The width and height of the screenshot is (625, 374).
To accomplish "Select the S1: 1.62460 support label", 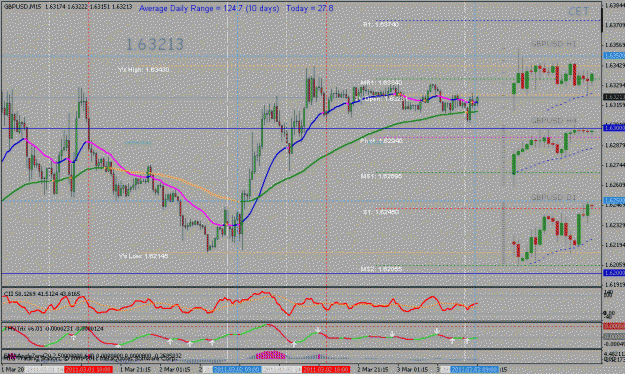I will point(381,212).
